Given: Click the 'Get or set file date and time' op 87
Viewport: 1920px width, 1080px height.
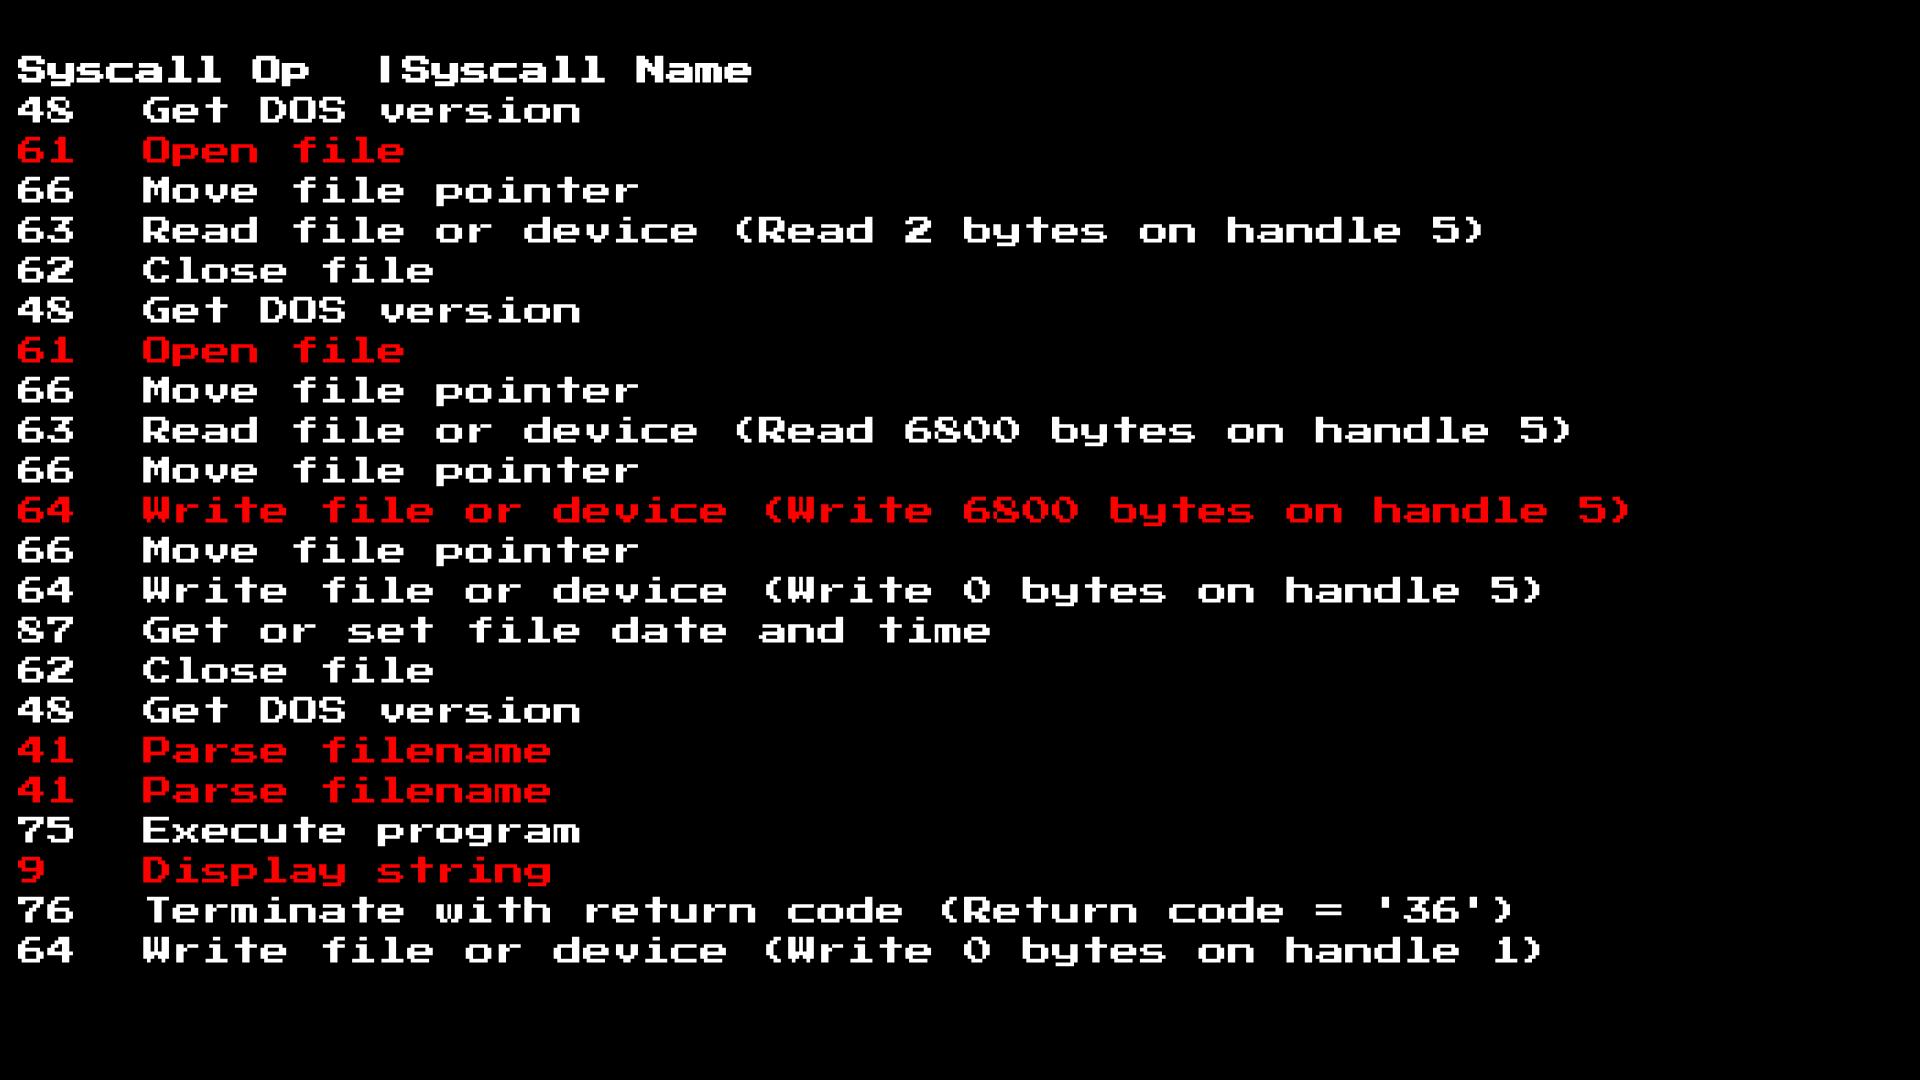Looking at the screenshot, I should click(x=567, y=629).
